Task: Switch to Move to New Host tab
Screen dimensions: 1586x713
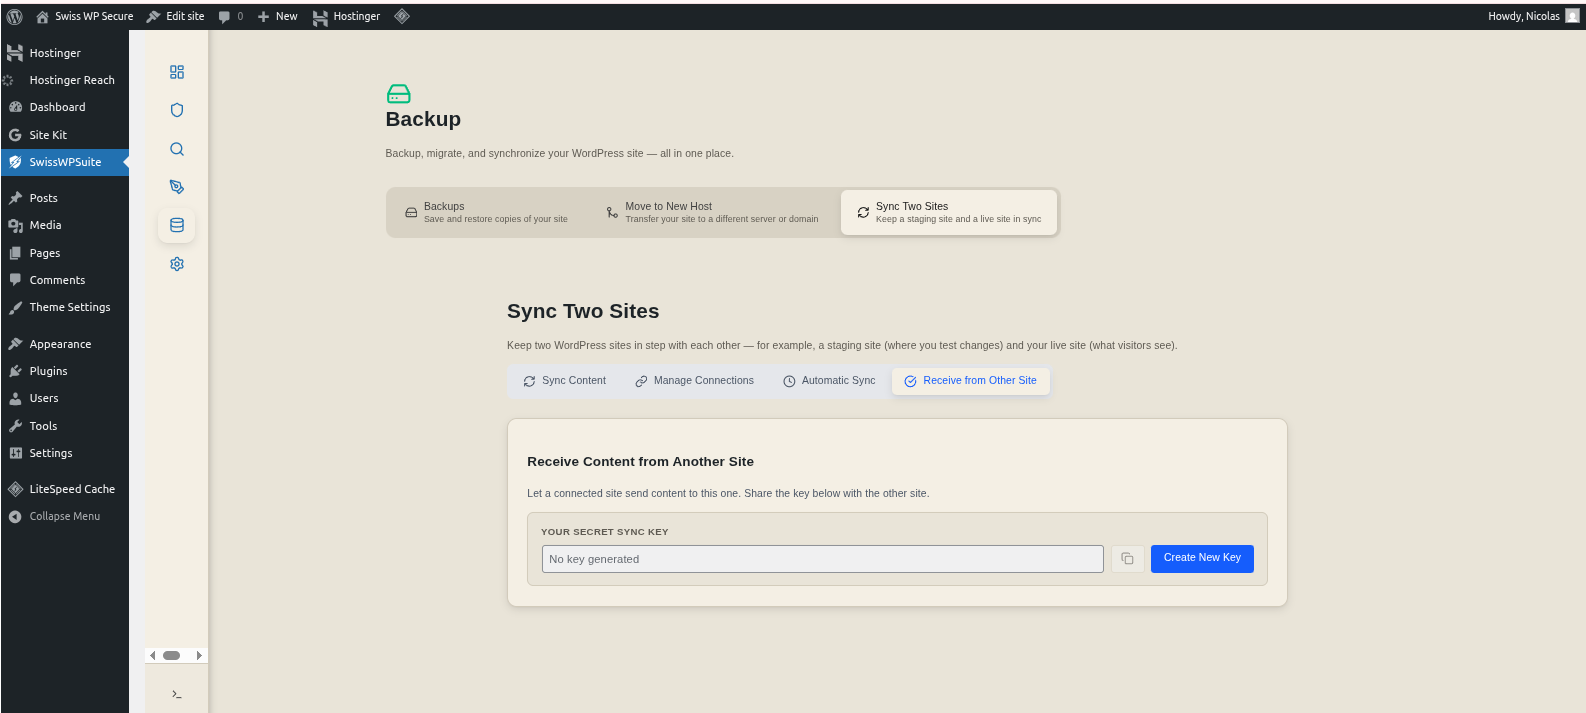Action: tap(712, 212)
